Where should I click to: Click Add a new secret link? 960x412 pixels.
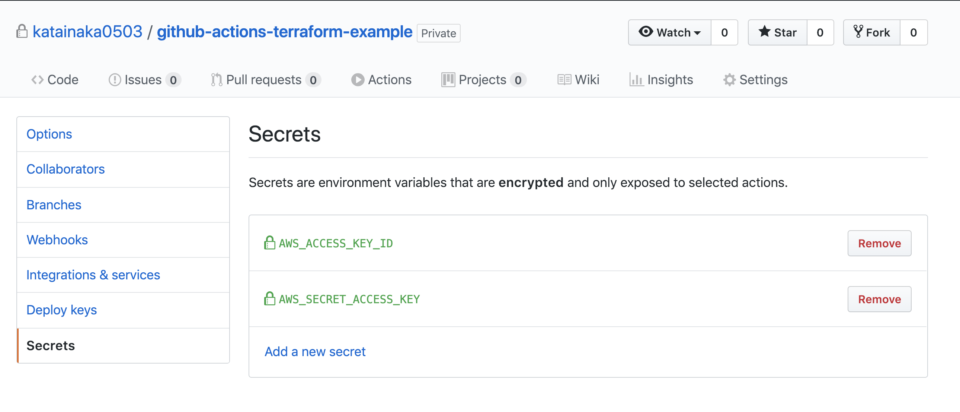pyautogui.click(x=315, y=352)
